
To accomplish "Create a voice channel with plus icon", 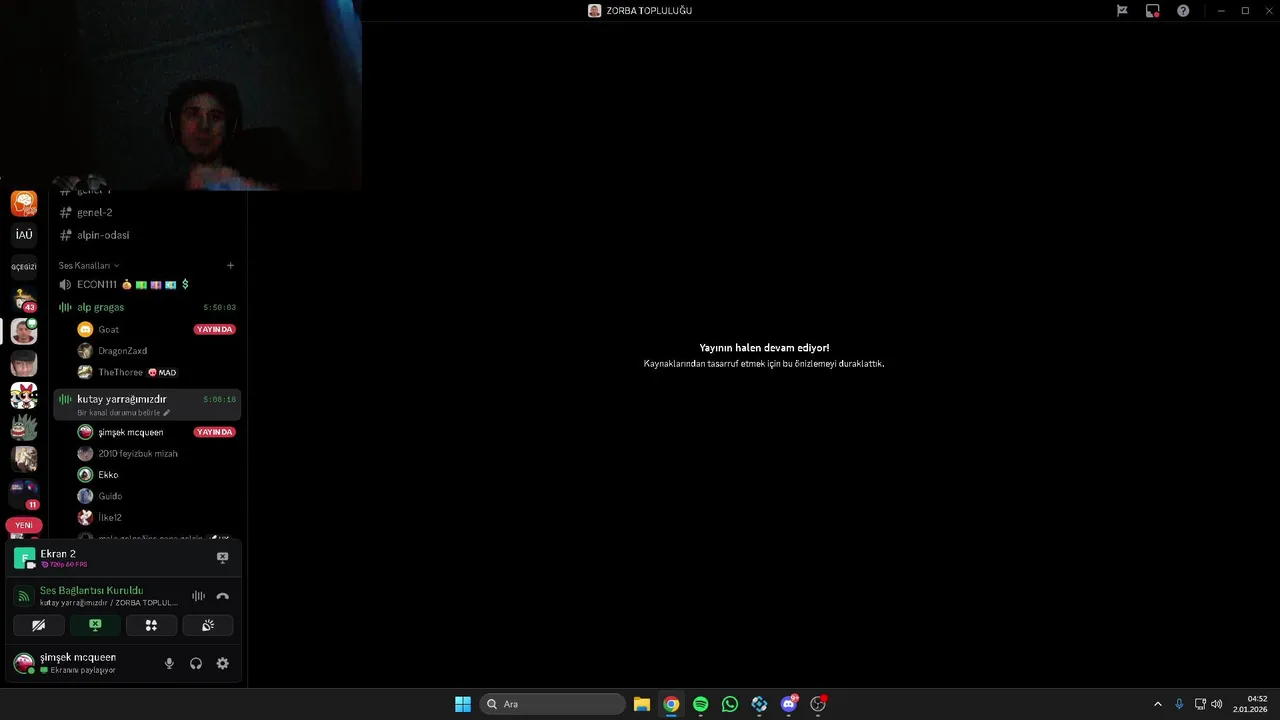I will tap(230, 266).
